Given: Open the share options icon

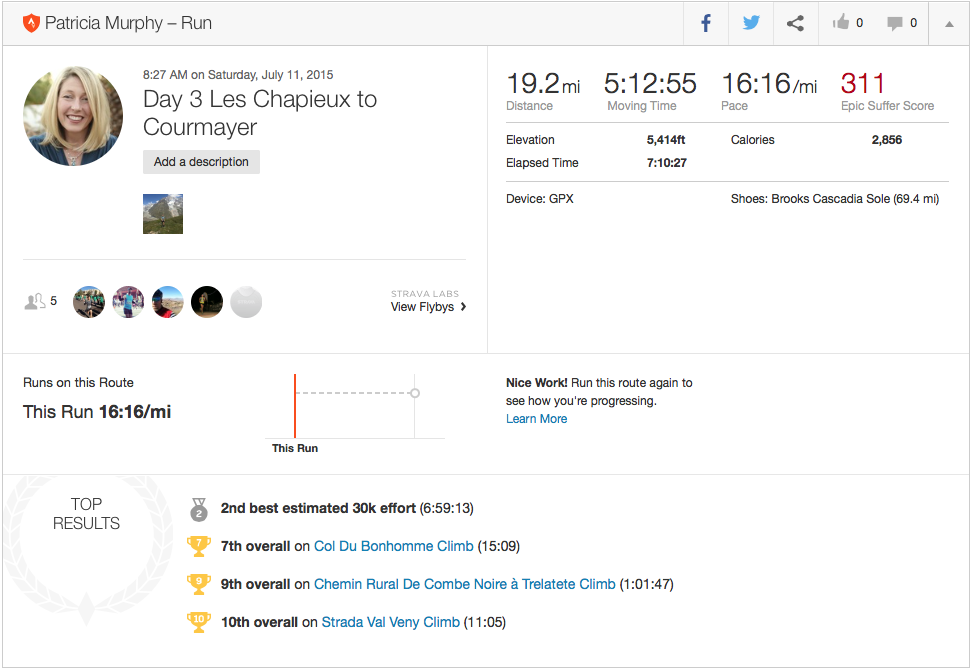Looking at the screenshot, I should click(795, 23).
